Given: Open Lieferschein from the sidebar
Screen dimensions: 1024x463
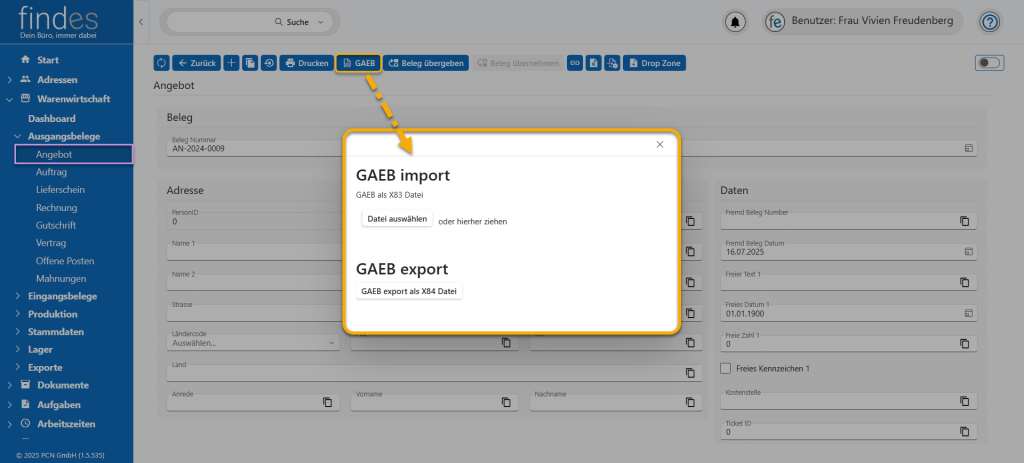Looking at the screenshot, I should click(60, 189).
